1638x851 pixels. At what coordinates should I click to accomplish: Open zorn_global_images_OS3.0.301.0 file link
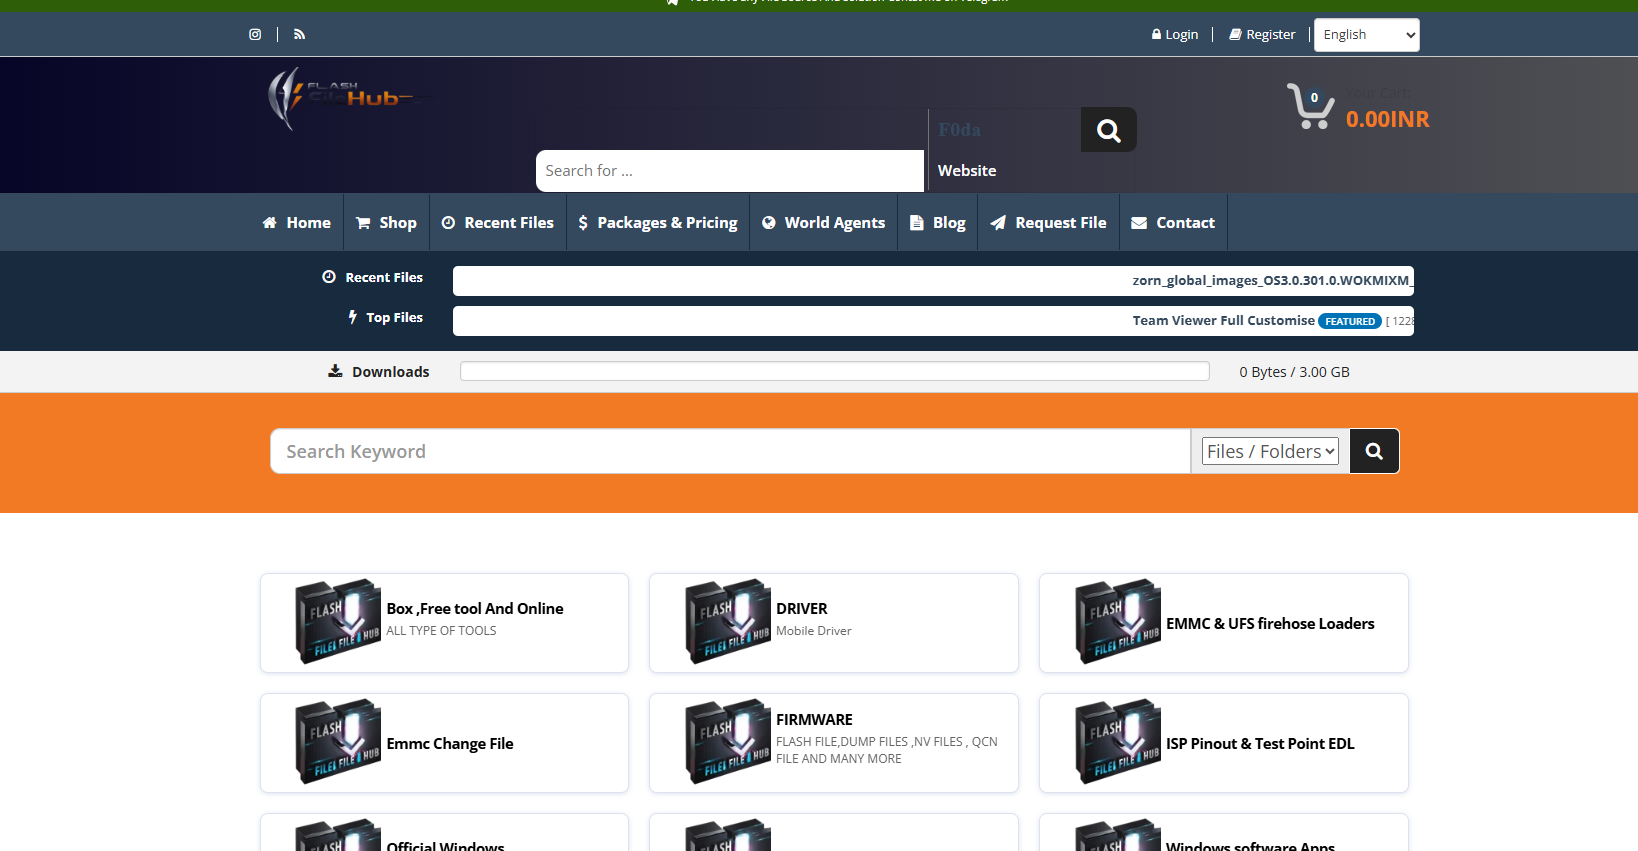pos(1272,281)
